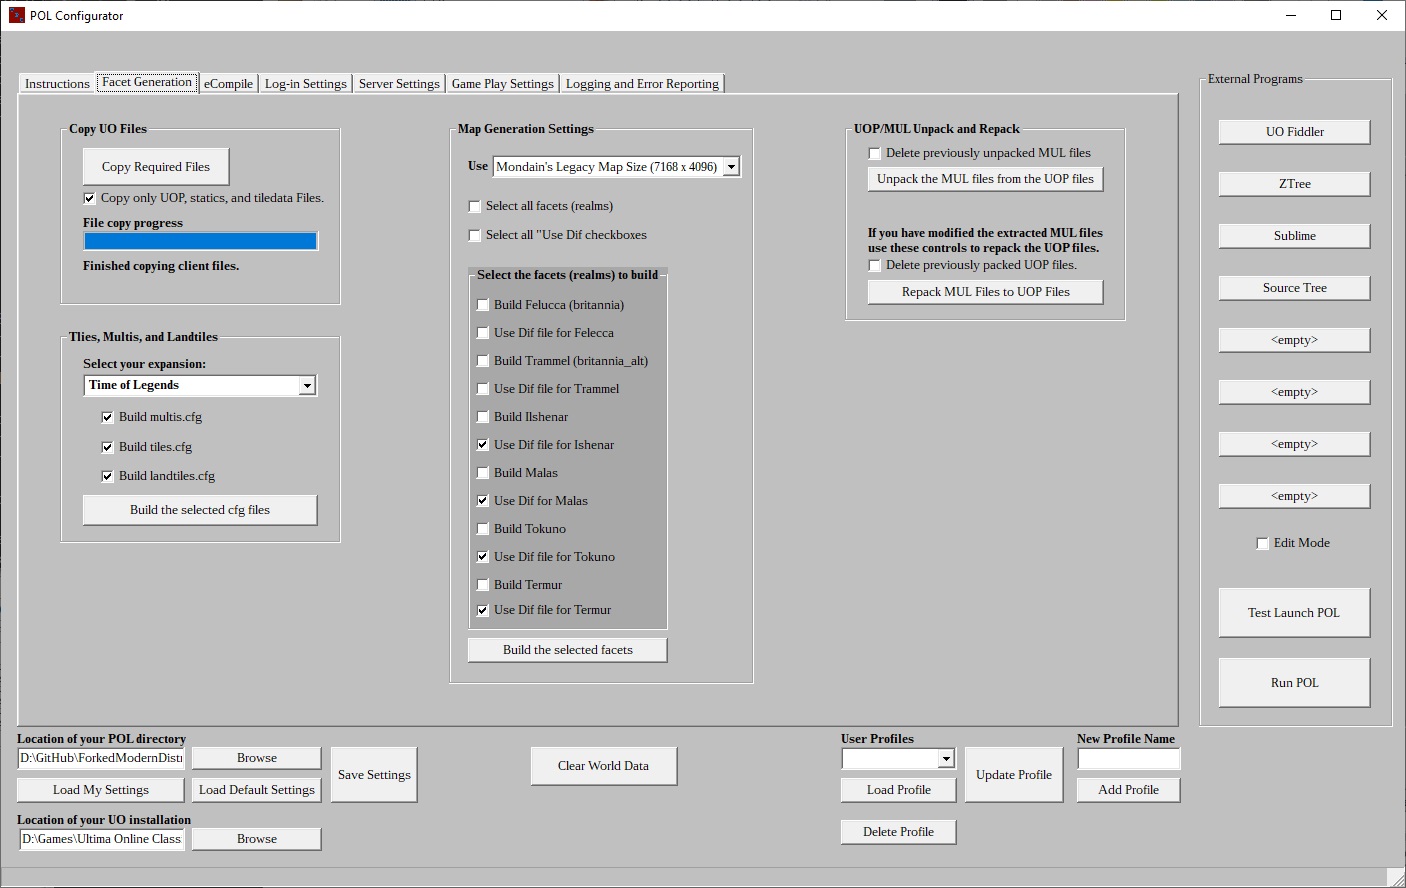1406x888 pixels.
Task: Click the New Profile Name text field
Action: click(1128, 759)
